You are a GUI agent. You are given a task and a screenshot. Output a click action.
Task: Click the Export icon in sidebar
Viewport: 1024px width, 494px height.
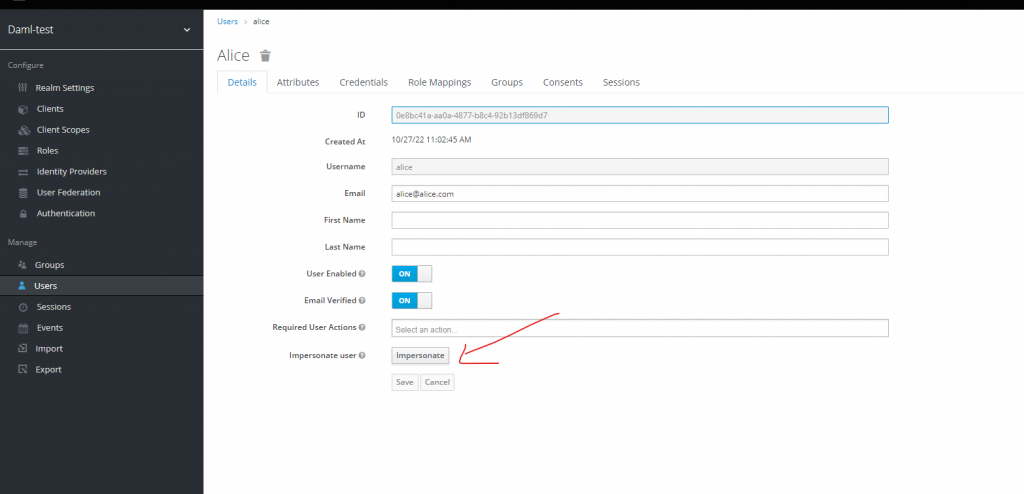click(23, 369)
